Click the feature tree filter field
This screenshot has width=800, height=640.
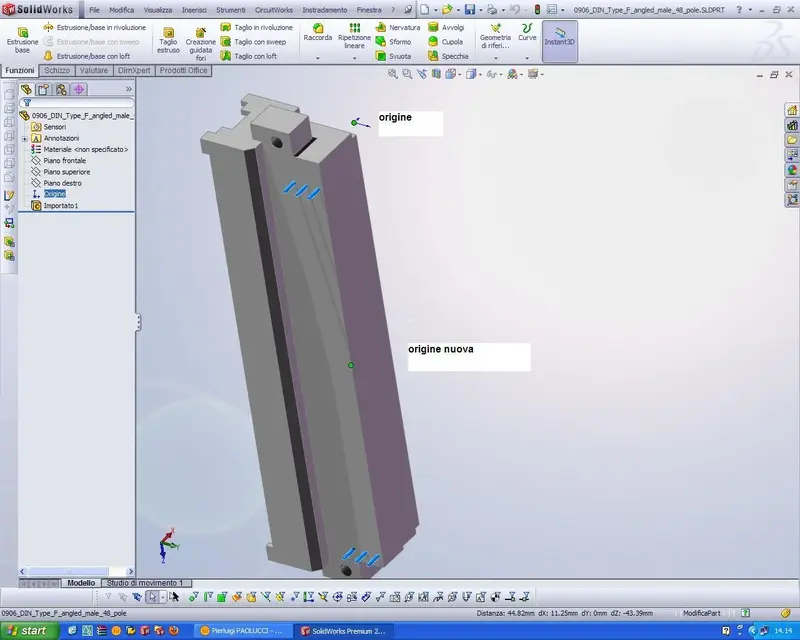[77, 103]
